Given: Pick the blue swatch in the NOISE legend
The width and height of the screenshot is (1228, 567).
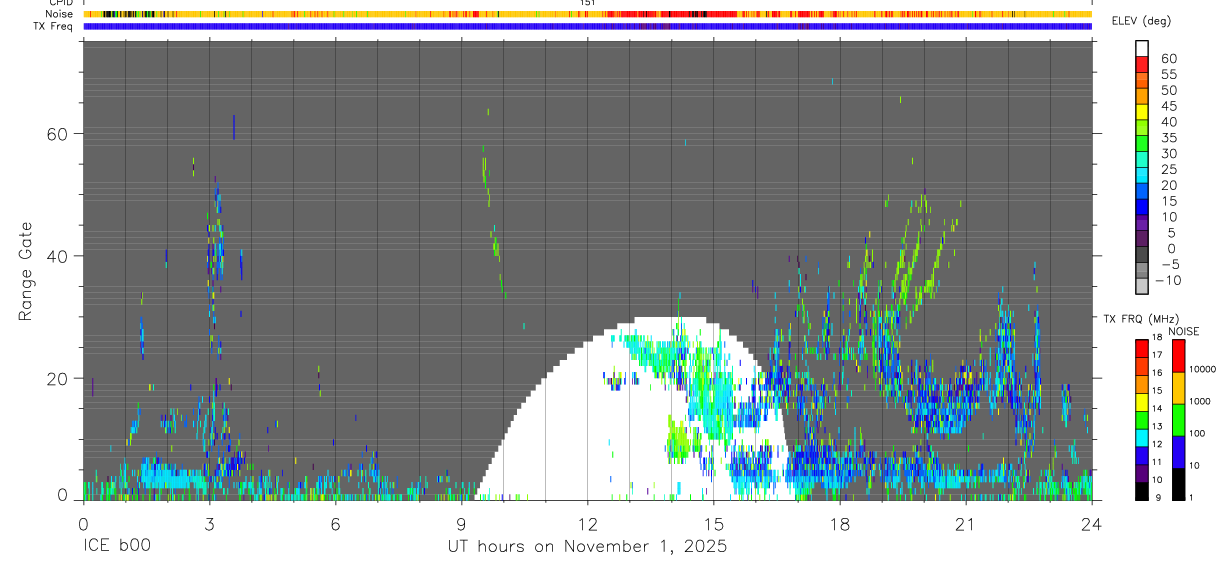Looking at the screenshot, I should (1179, 452).
